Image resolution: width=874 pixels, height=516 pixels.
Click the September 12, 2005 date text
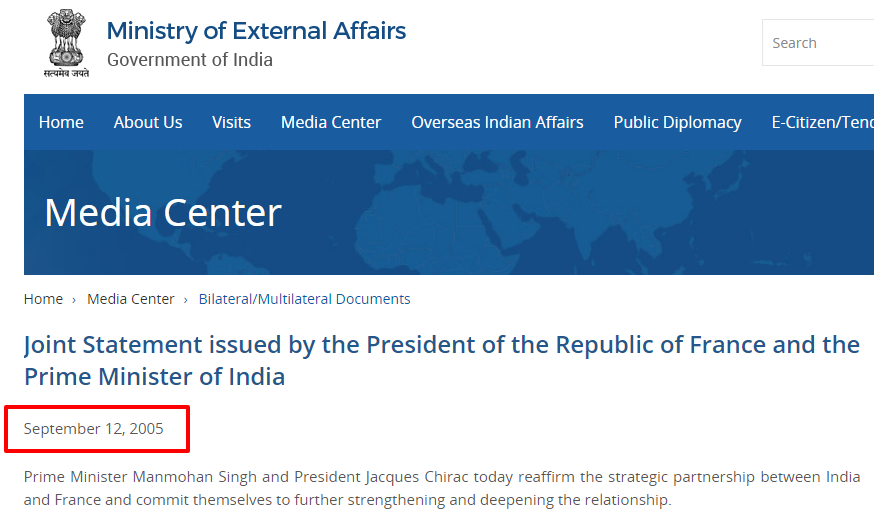pos(94,429)
